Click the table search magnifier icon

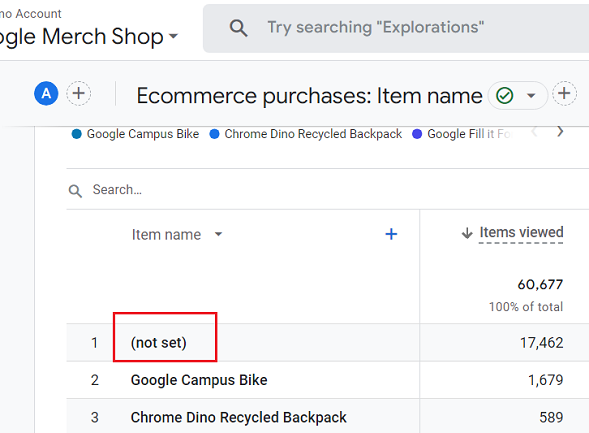(x=76, y=191)
